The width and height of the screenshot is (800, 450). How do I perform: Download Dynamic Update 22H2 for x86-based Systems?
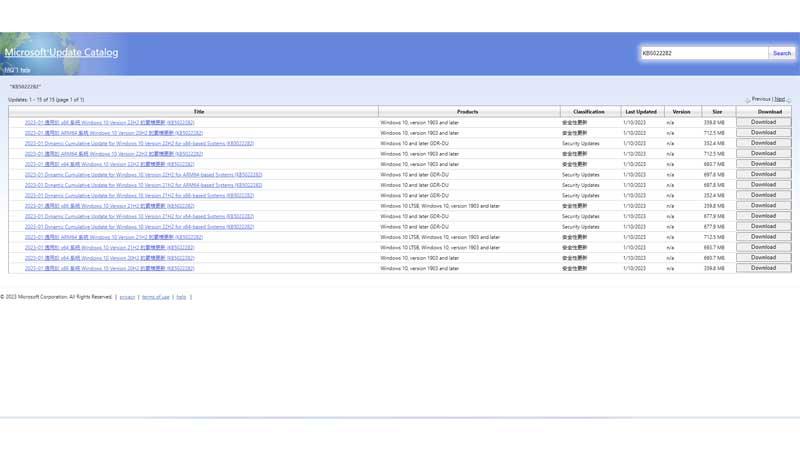point(763,143)
